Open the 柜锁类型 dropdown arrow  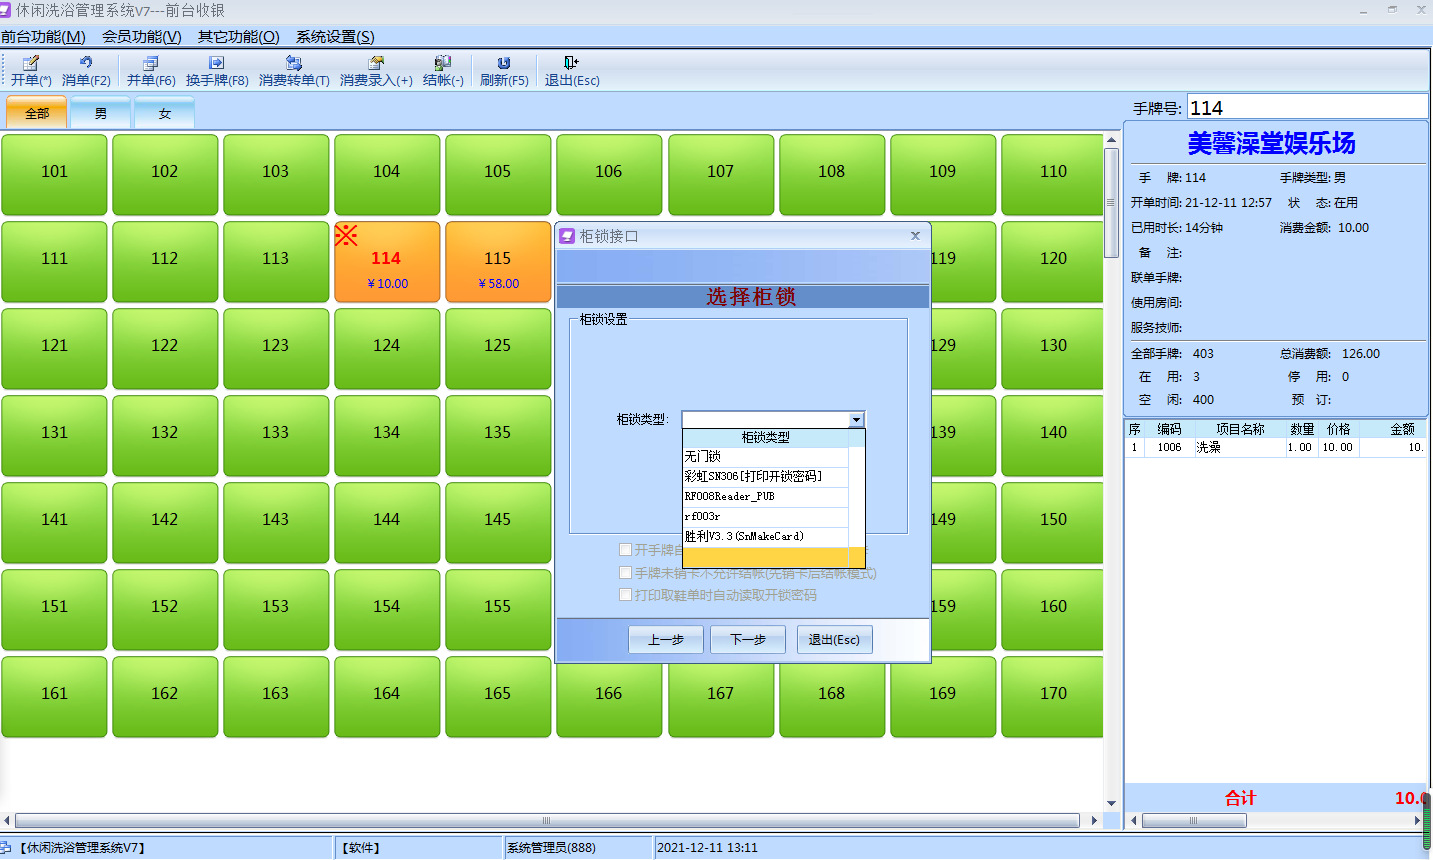click(856, 420)
